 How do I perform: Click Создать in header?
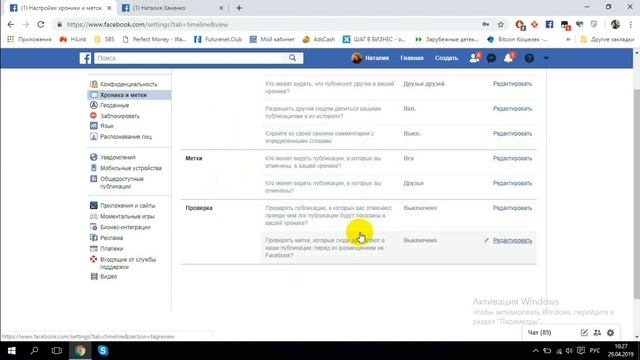(446, 58)
